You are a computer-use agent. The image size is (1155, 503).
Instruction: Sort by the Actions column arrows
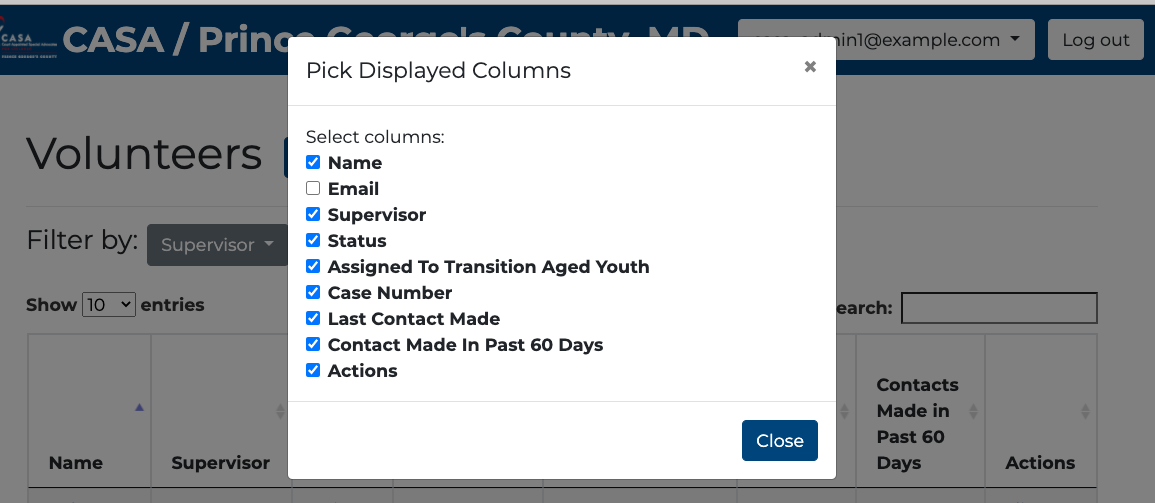pos(1085,411)
